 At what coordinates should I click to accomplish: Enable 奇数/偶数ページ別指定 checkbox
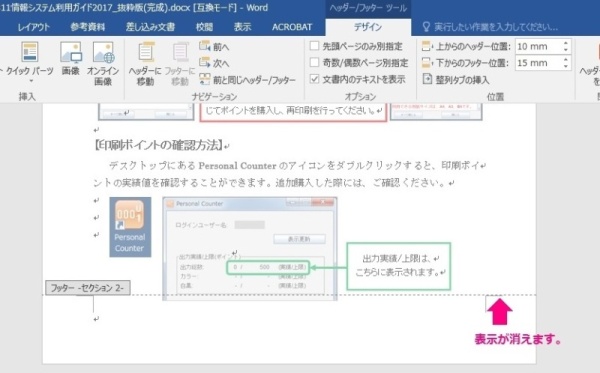click(x=314, y=63)
